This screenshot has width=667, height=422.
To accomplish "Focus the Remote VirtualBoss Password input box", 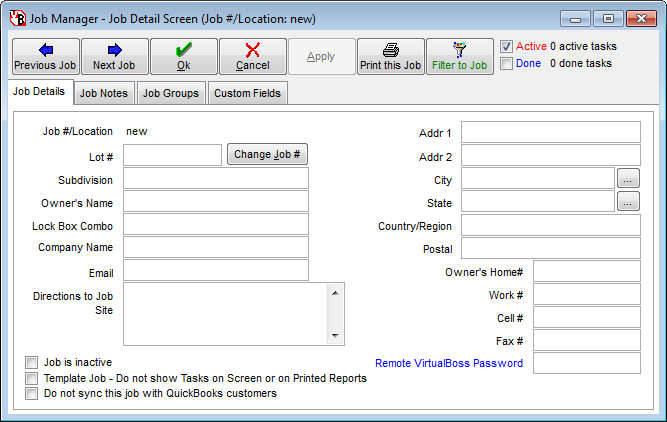I will point(587,363).
